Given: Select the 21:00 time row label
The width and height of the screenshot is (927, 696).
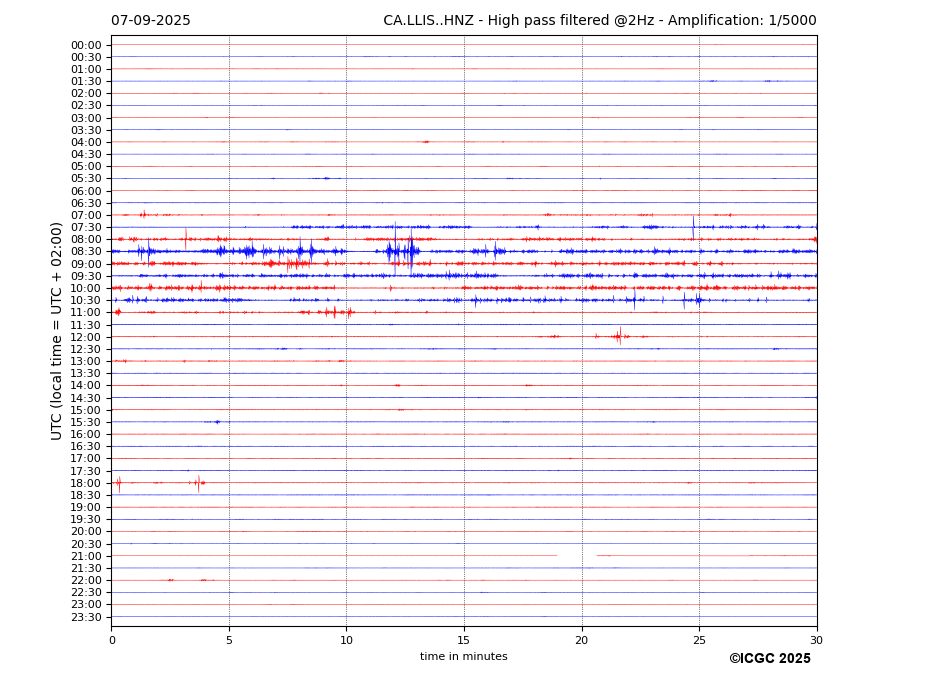Looking at the screenshot, I should point(86,556).
